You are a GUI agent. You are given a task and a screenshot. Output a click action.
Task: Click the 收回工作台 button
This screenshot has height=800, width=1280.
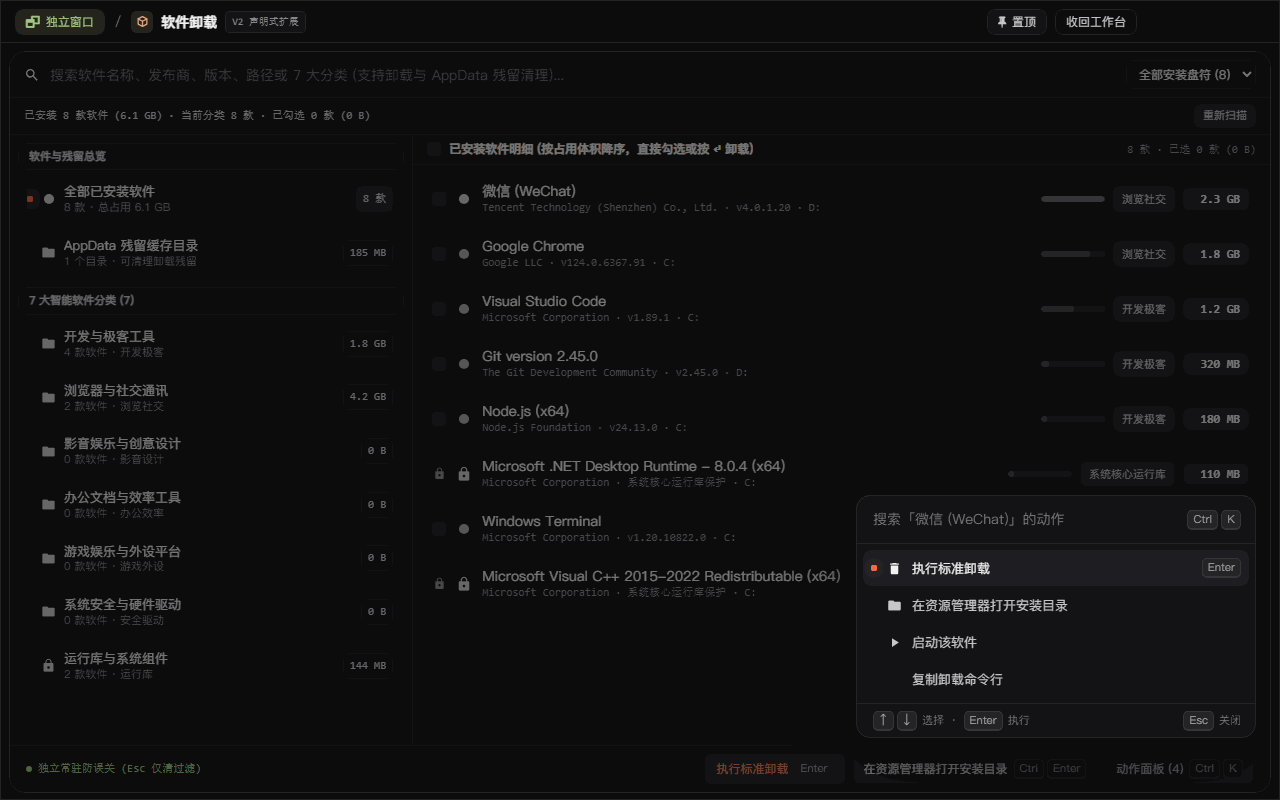point(1096,22)
